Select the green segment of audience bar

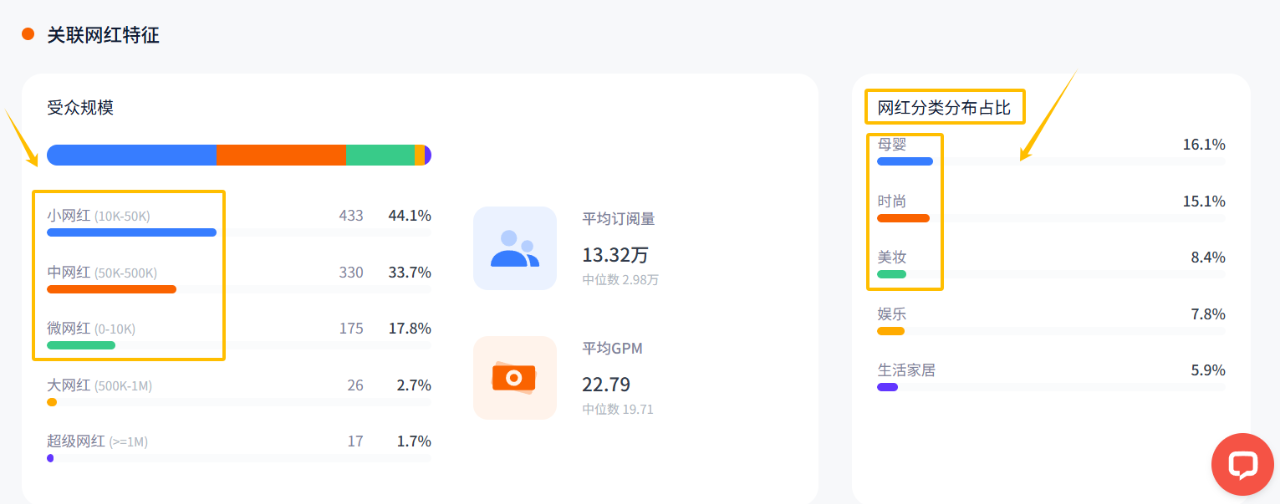[x=380, y=155]
